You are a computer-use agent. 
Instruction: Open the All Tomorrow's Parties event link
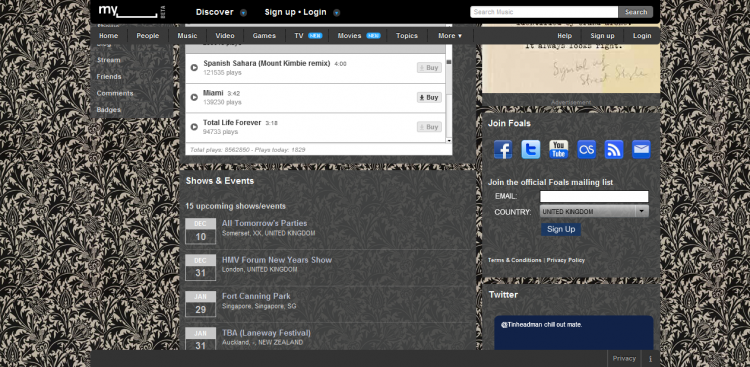(x=265, y=223)
